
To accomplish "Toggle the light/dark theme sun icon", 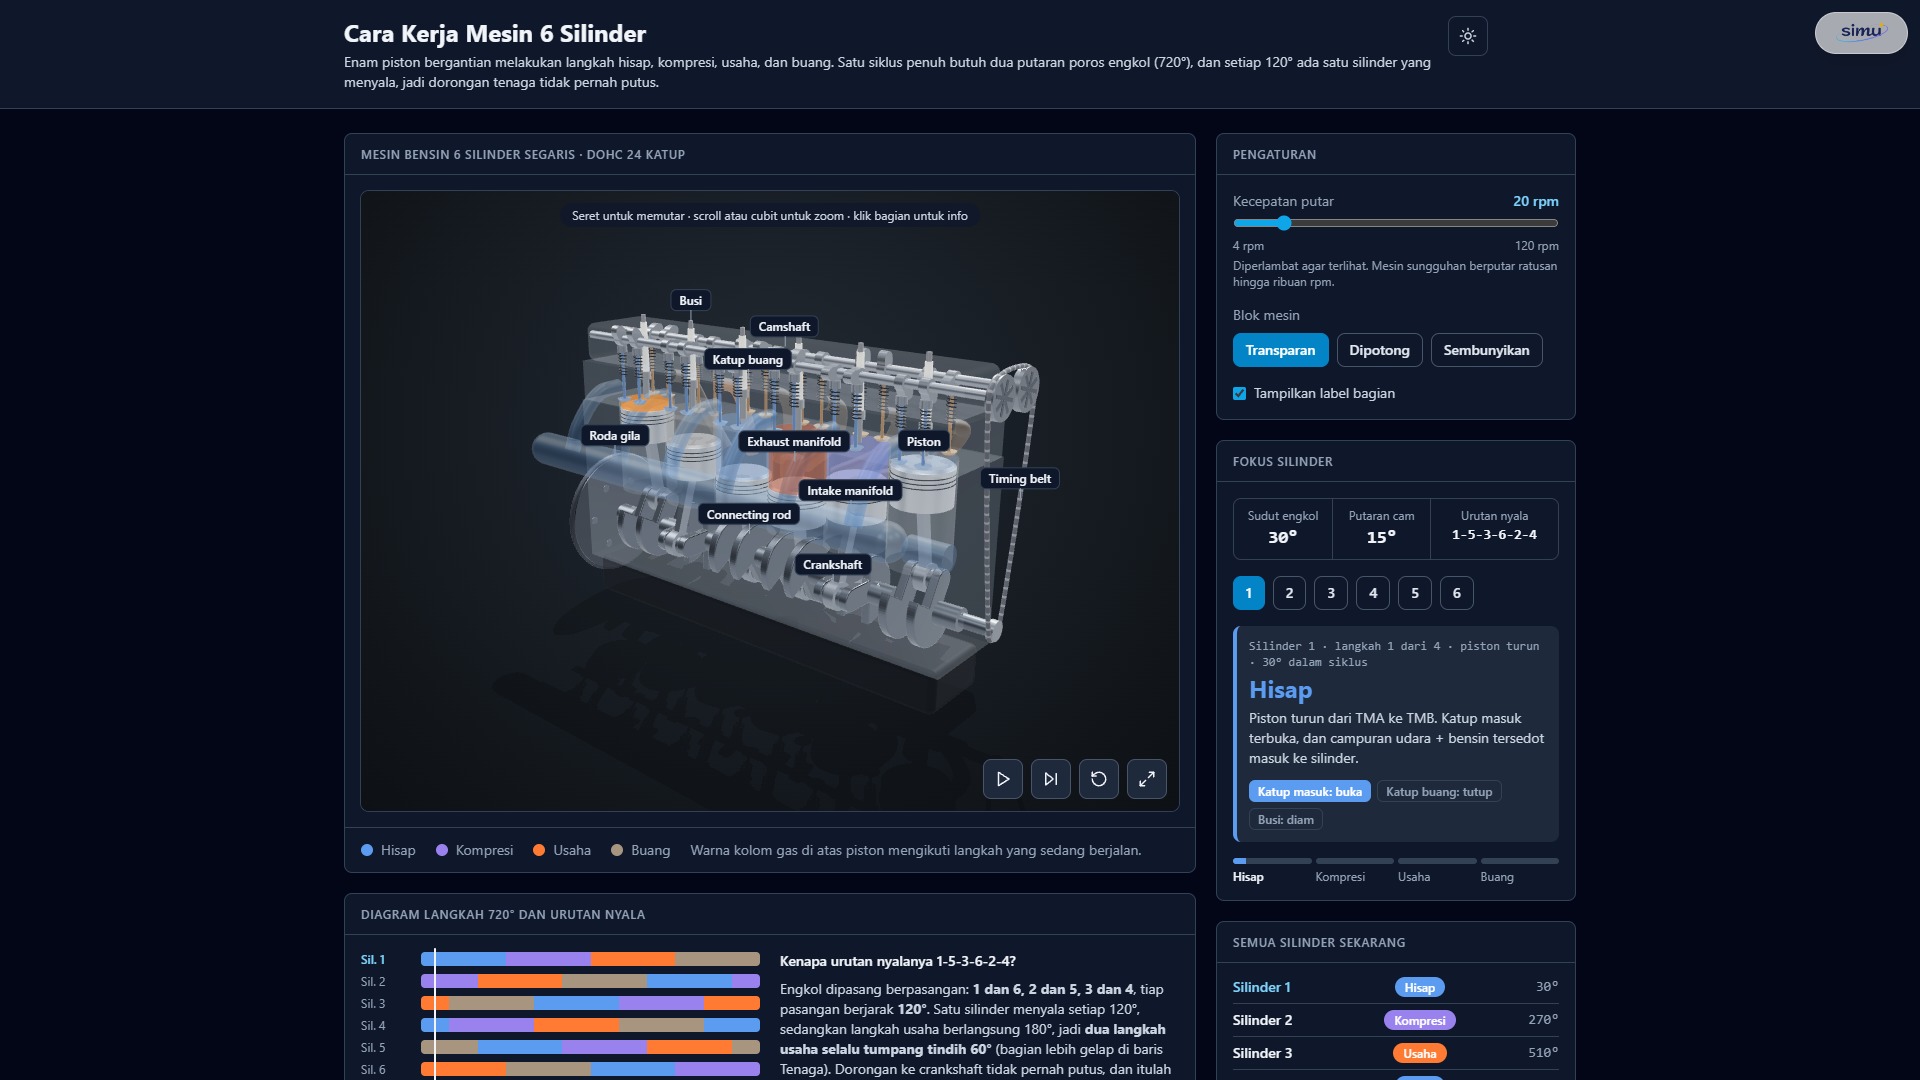I will (1467, 36).
